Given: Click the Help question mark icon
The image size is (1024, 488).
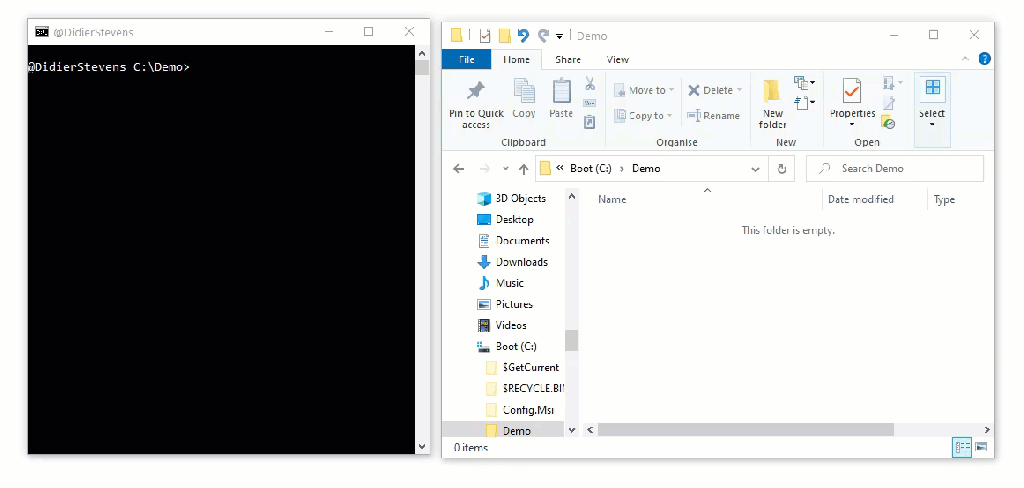Looking at the screenshot, I should (983, 60).
